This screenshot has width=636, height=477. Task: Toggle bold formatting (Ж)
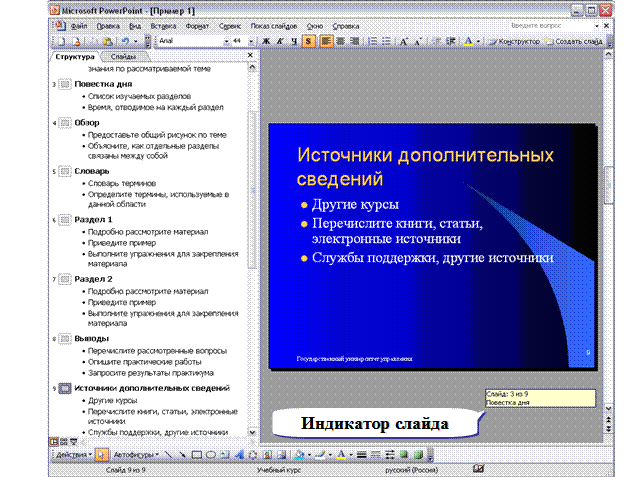pyautogui.click(x=266, y=41)
